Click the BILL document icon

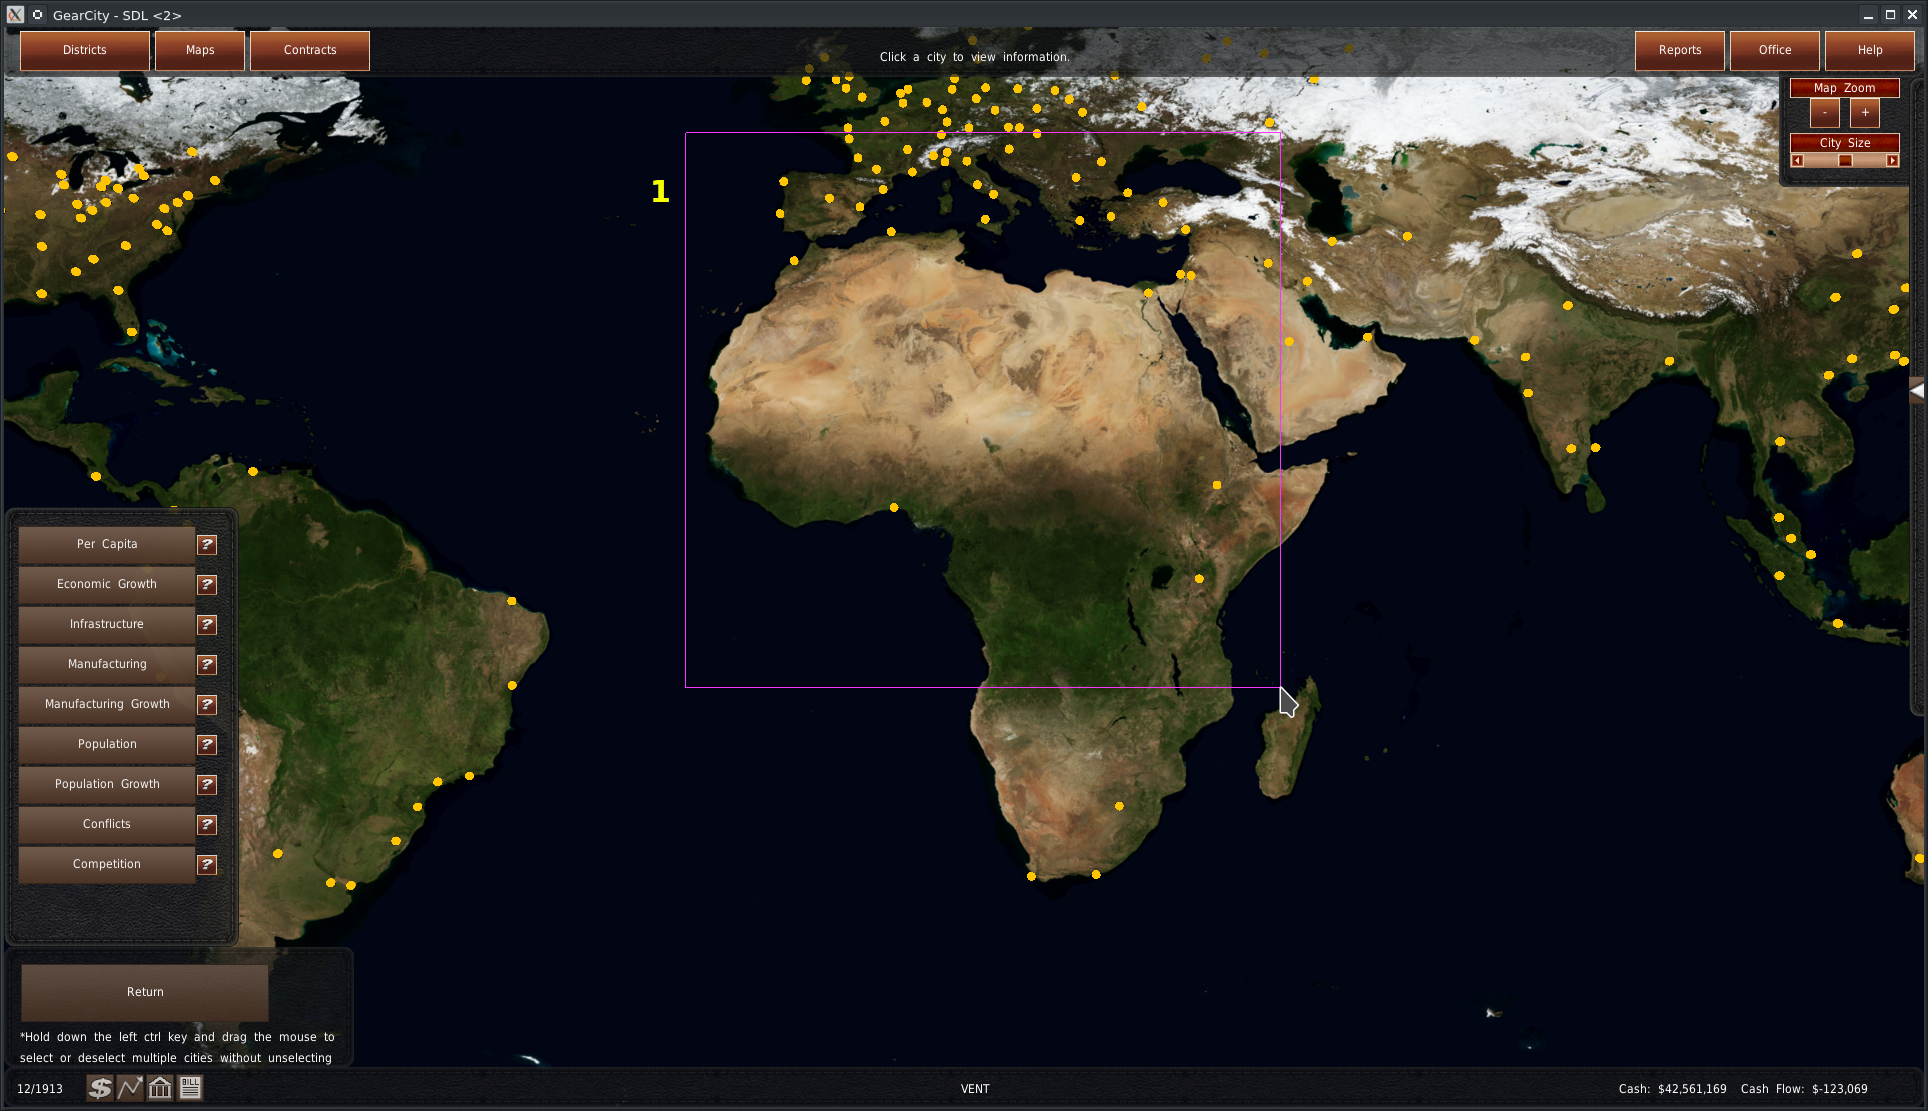pos(190,1088)
